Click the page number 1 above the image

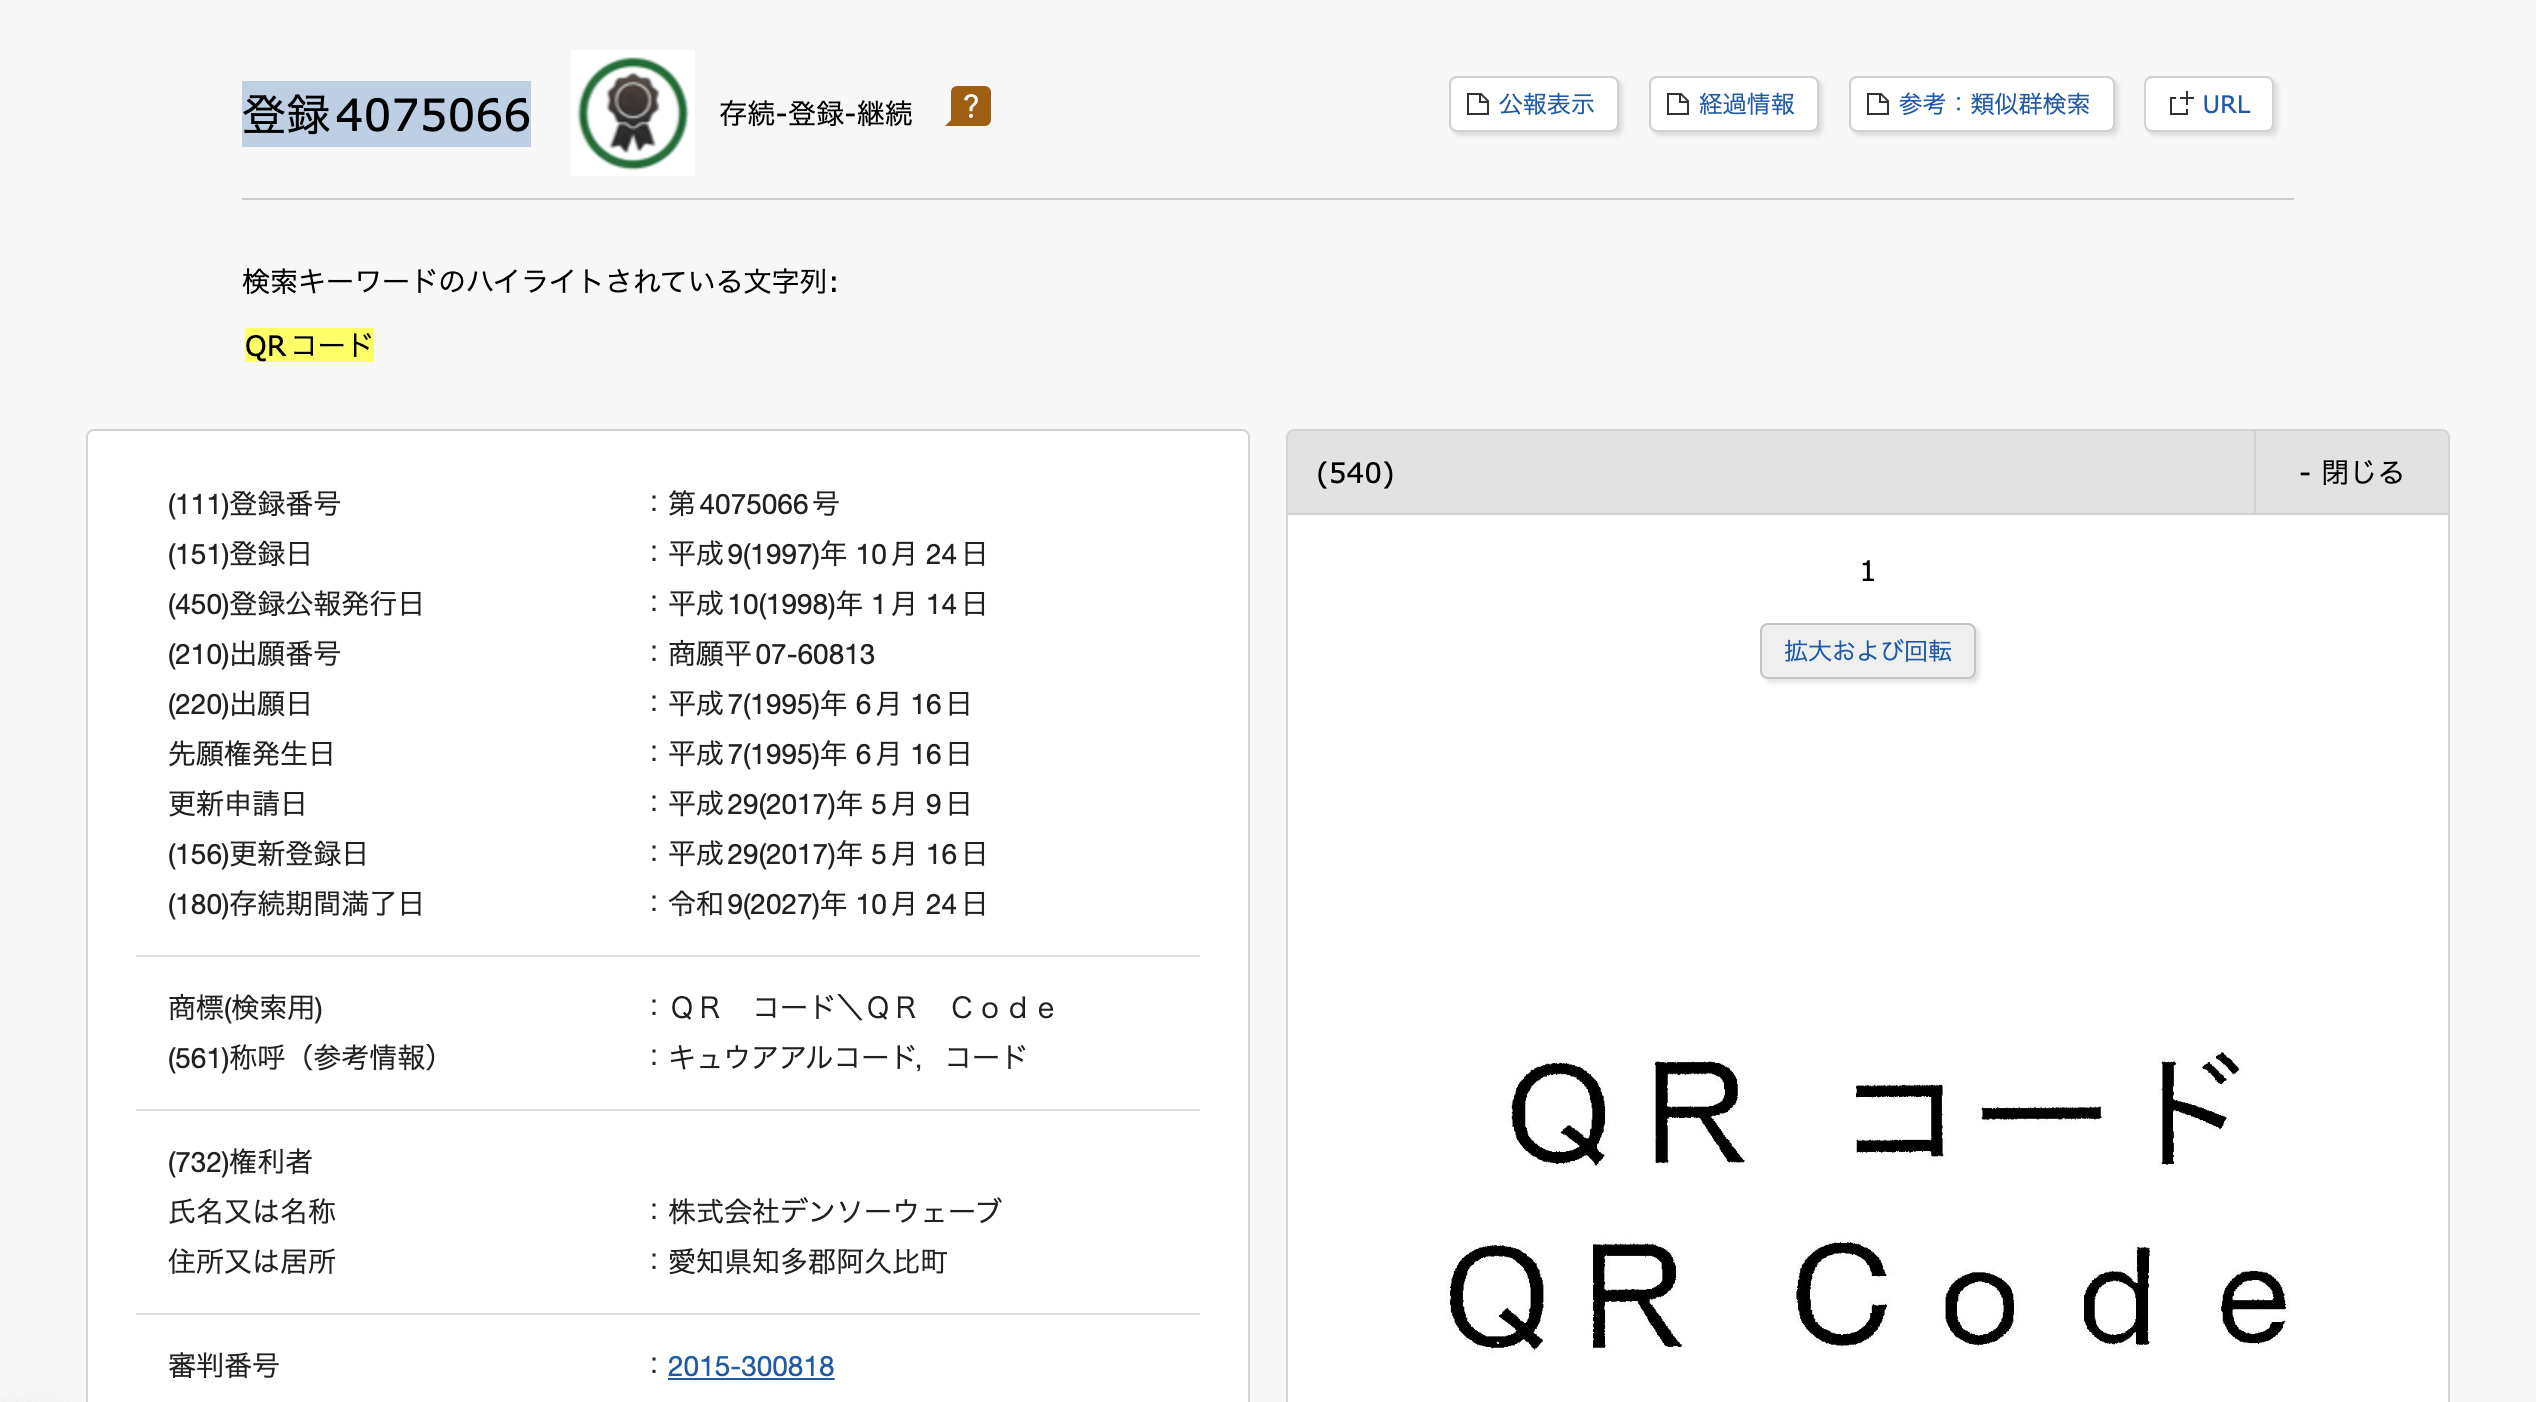click(x=1866, y=572)
